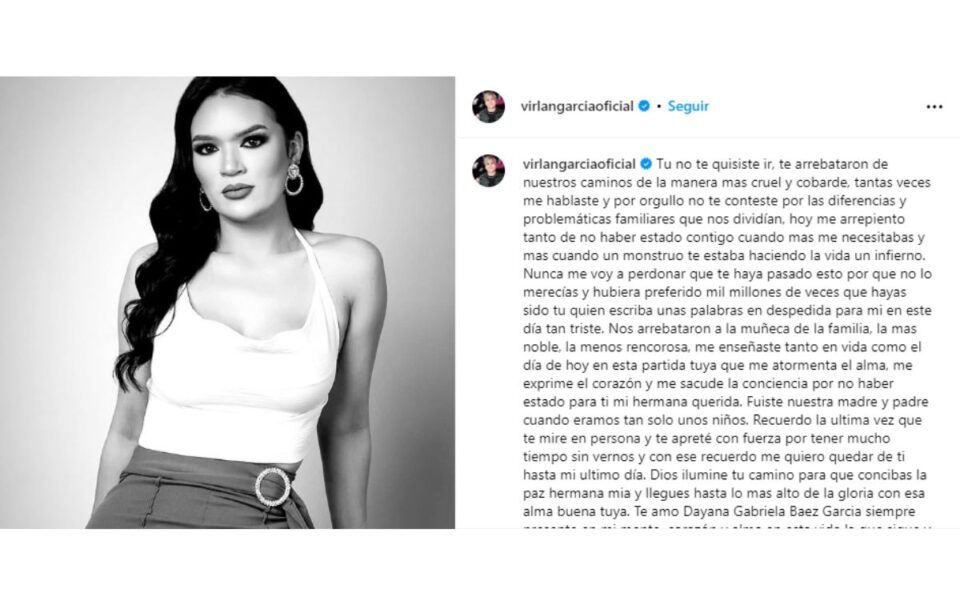Click the round belt buckle in the photo
This screenshot has width=960, height=605.
pos(272,487)
